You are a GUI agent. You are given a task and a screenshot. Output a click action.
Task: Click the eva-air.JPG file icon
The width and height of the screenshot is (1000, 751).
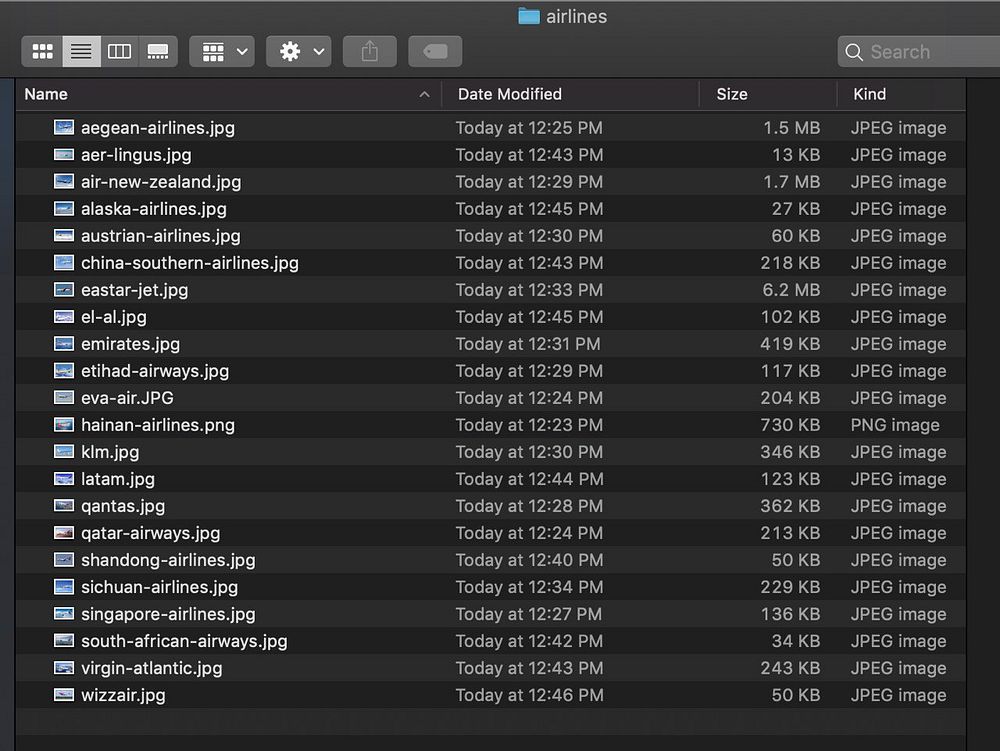[x=64, y=398]
